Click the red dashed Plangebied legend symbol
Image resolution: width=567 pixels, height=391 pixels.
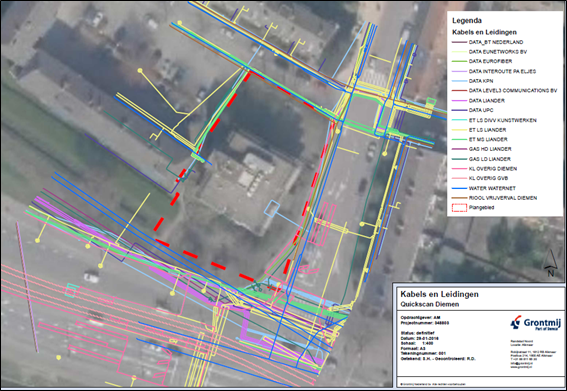[x=459, y=208]
